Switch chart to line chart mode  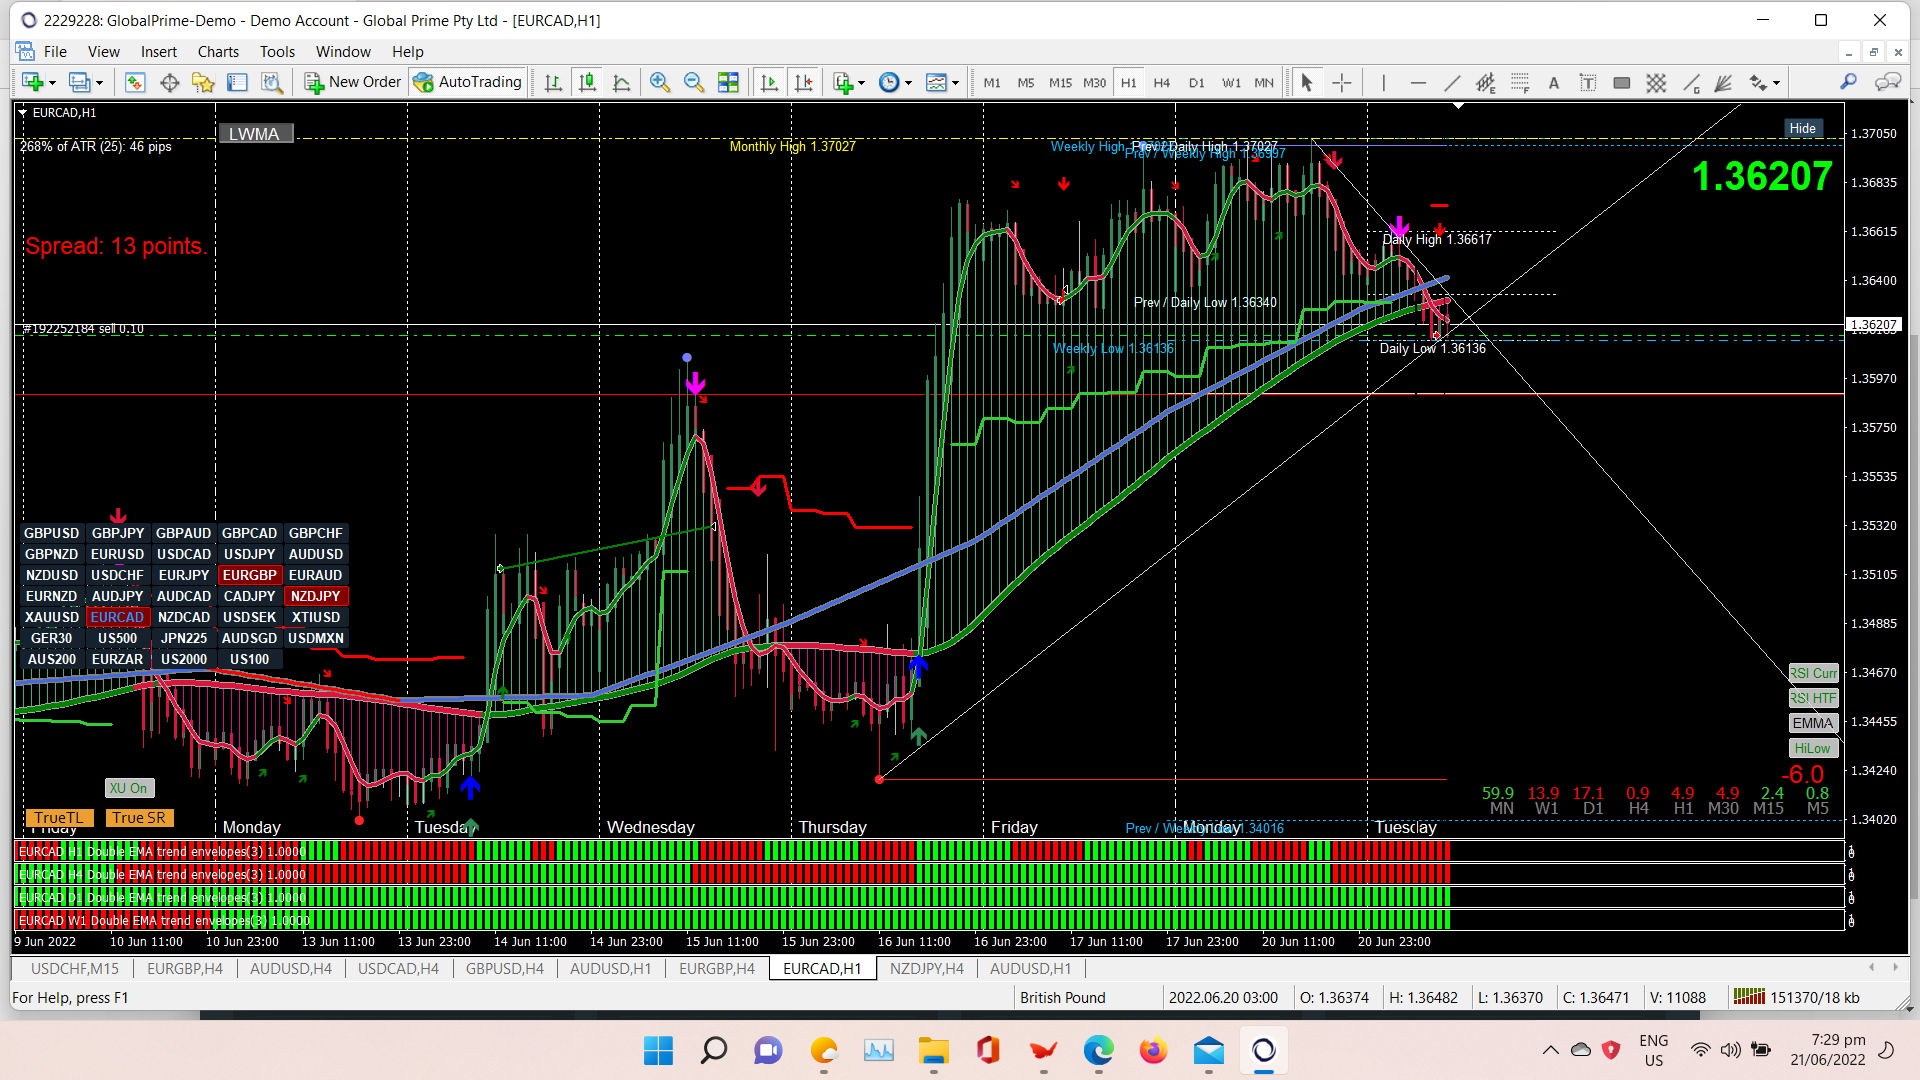621,83
